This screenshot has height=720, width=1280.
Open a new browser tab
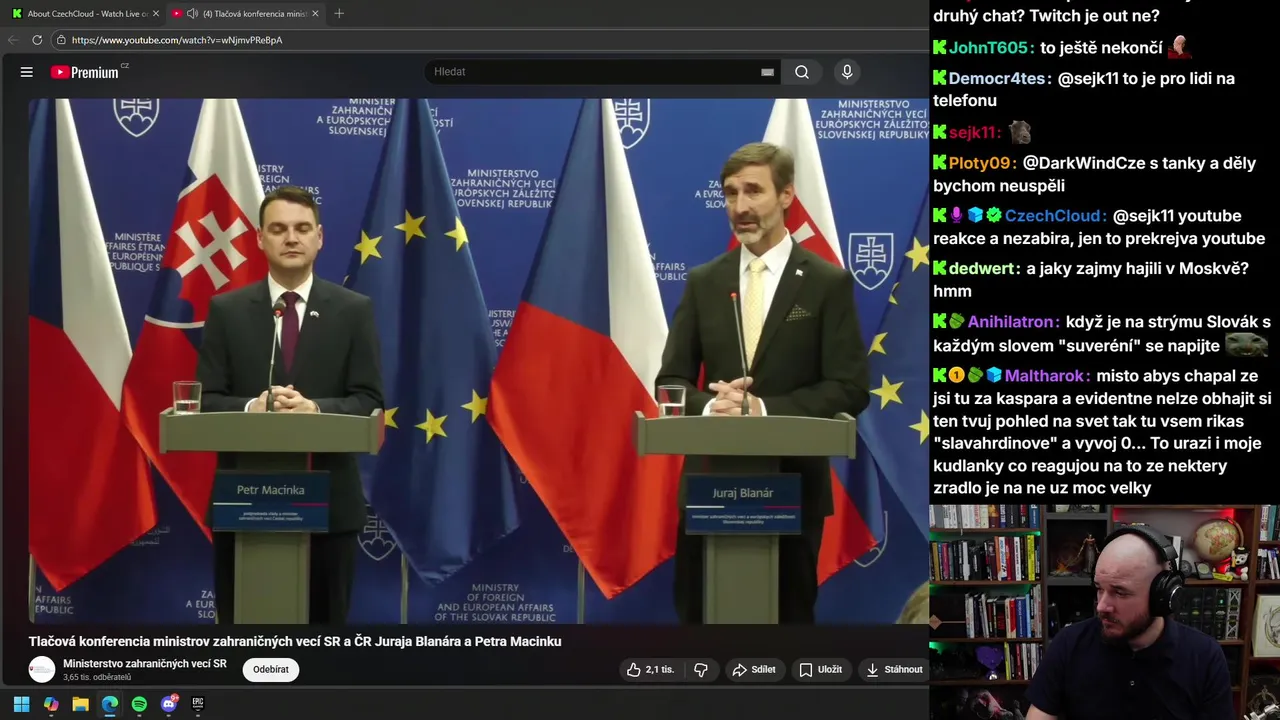[x=339, y=14]
